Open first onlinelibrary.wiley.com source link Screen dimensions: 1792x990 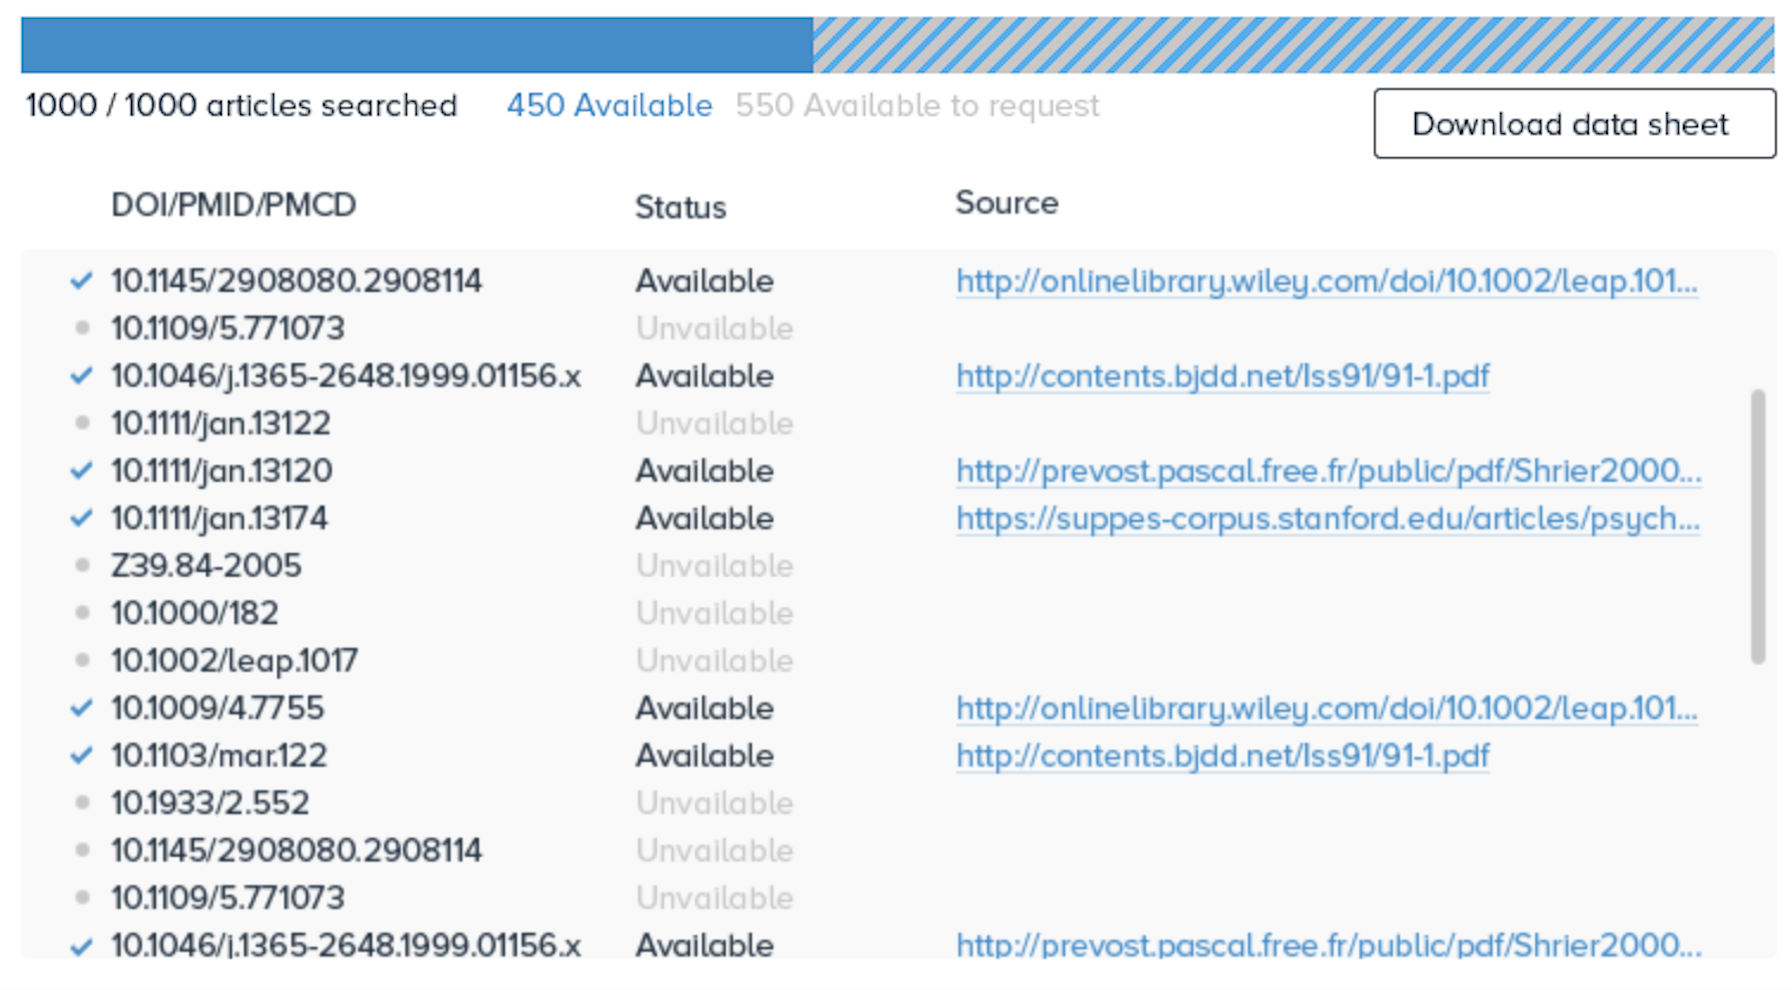(1327, 281)
